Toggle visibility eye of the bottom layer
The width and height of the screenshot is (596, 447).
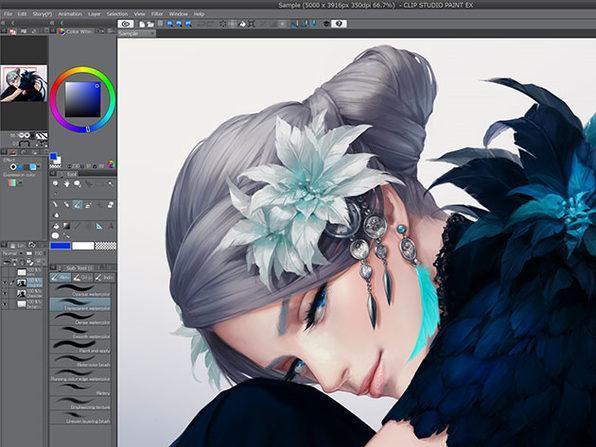[x=5, y=304]
